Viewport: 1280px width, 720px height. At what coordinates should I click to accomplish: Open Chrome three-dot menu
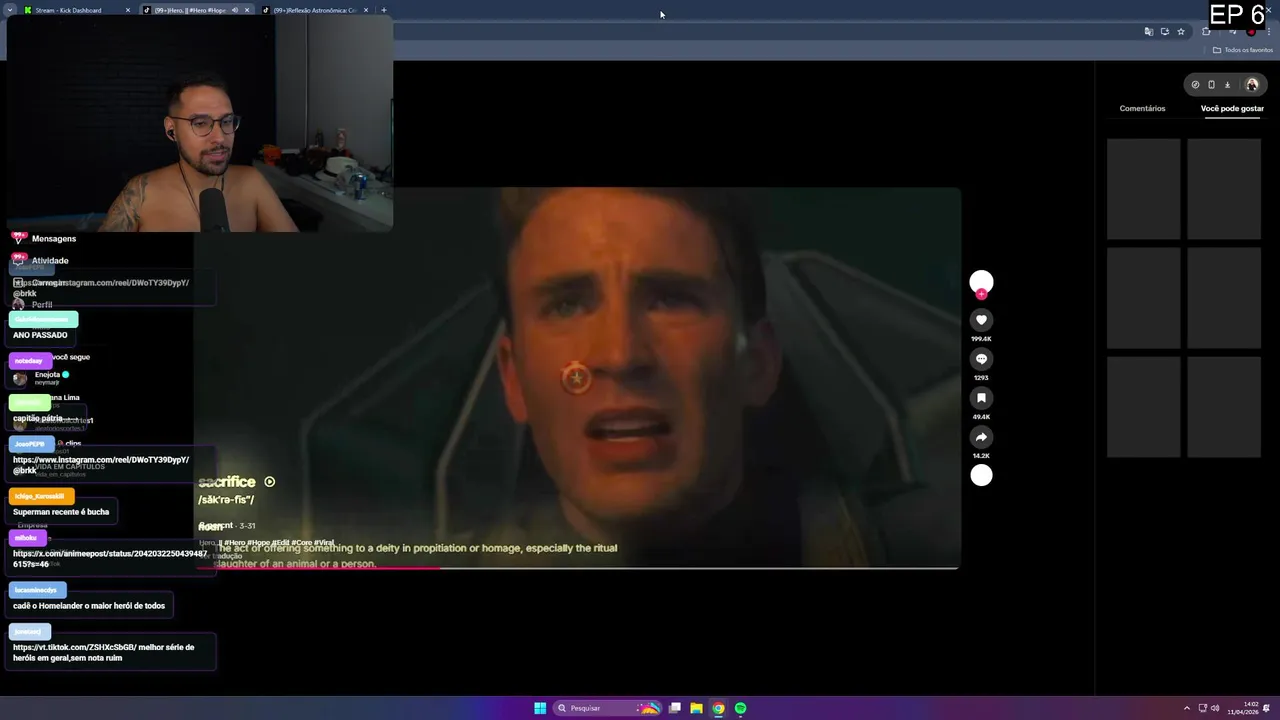tap(1270, 32)
